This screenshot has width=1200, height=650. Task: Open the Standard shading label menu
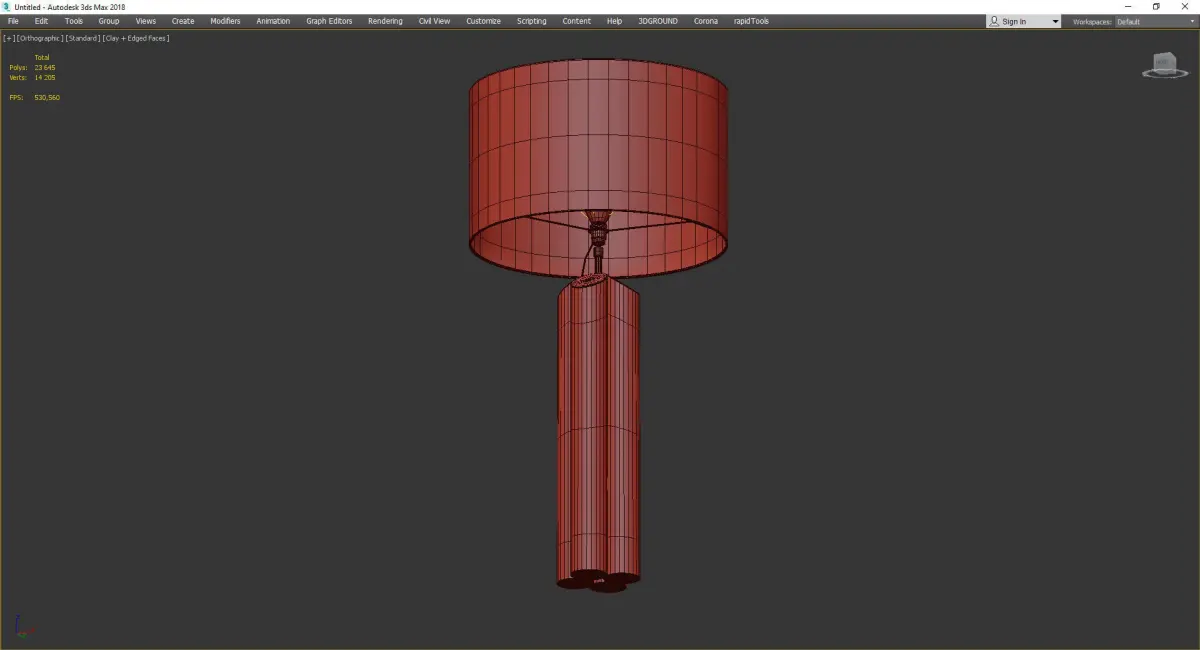83,38
